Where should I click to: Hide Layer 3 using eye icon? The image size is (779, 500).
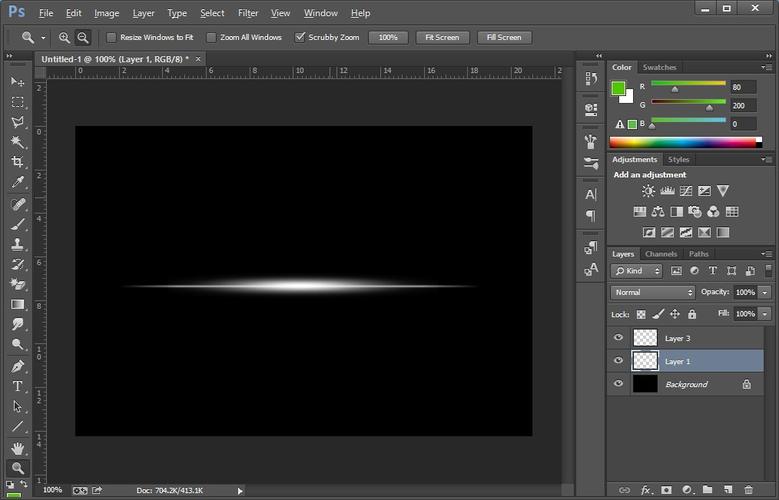[618, 338]
